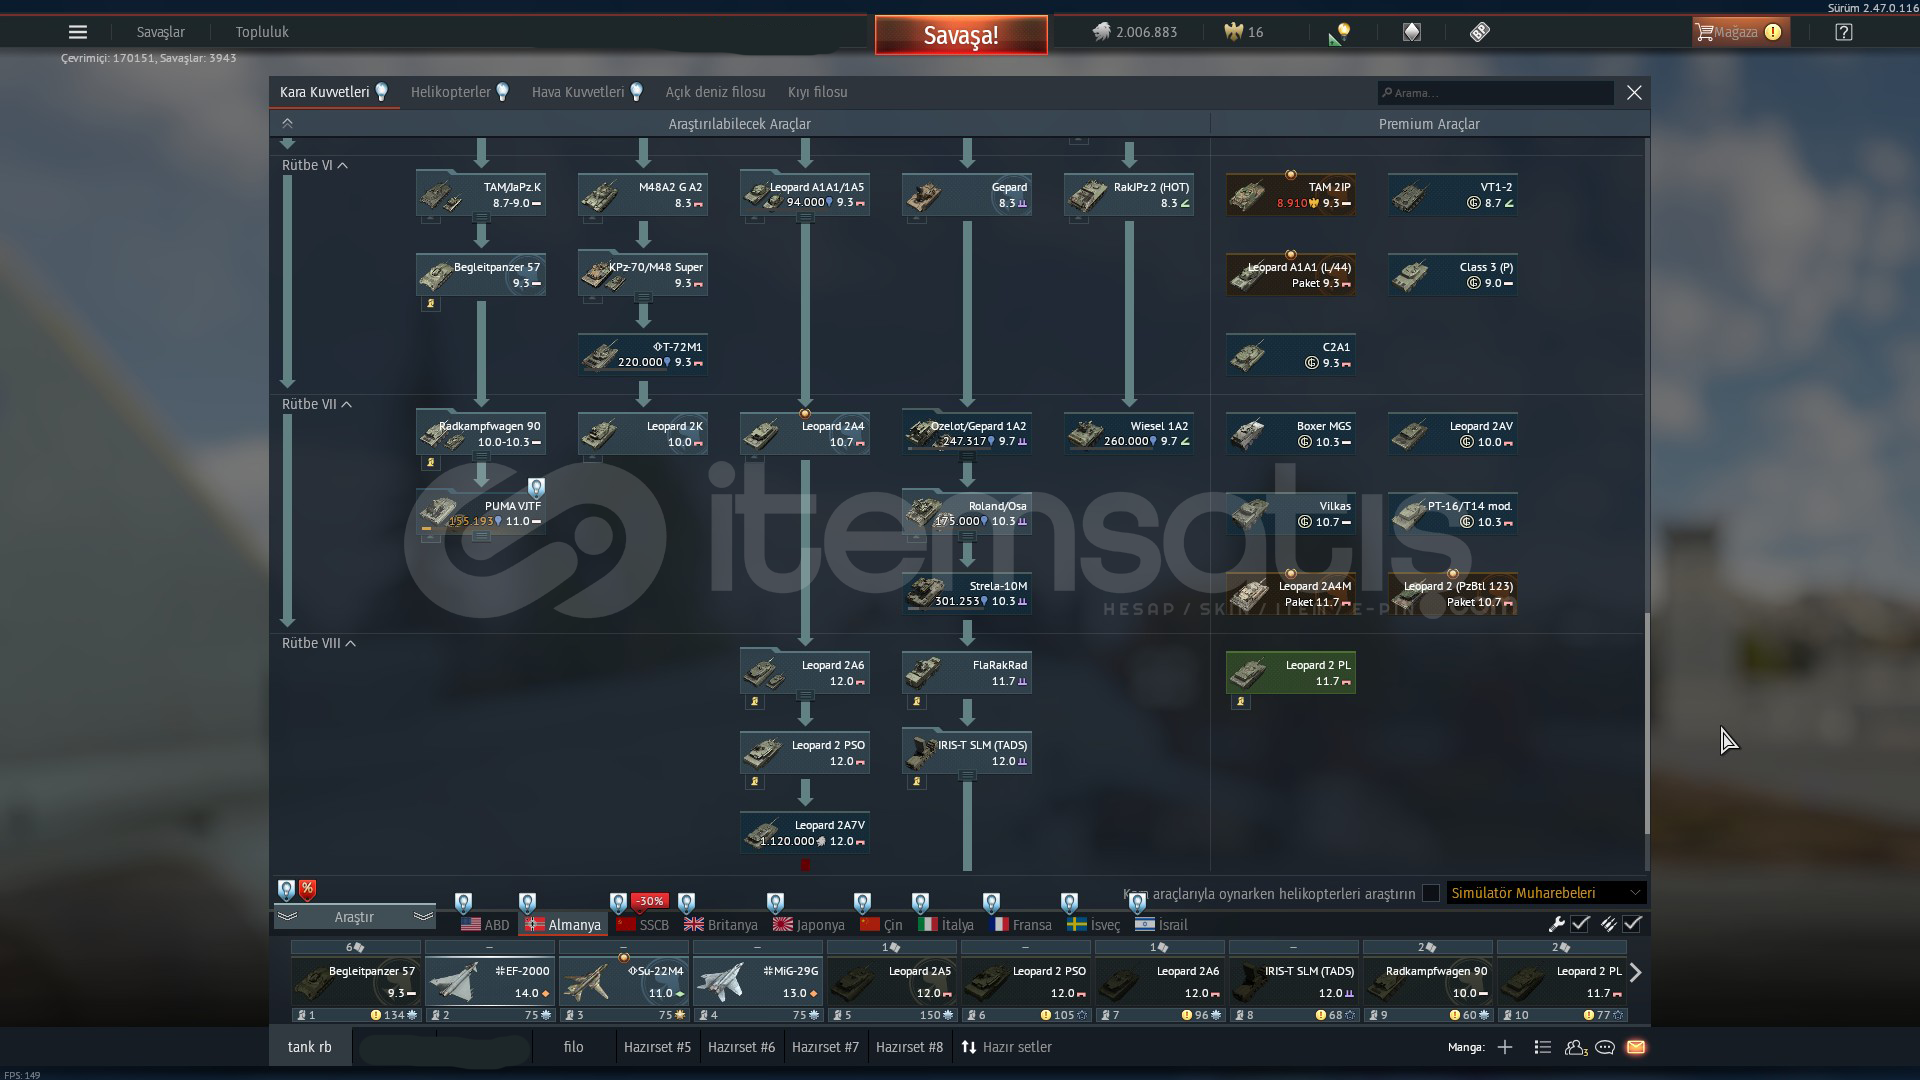Click the Golden Eagles currency icon
The width and height of the screenshot is (1920, 1080).
point(1233,32)
